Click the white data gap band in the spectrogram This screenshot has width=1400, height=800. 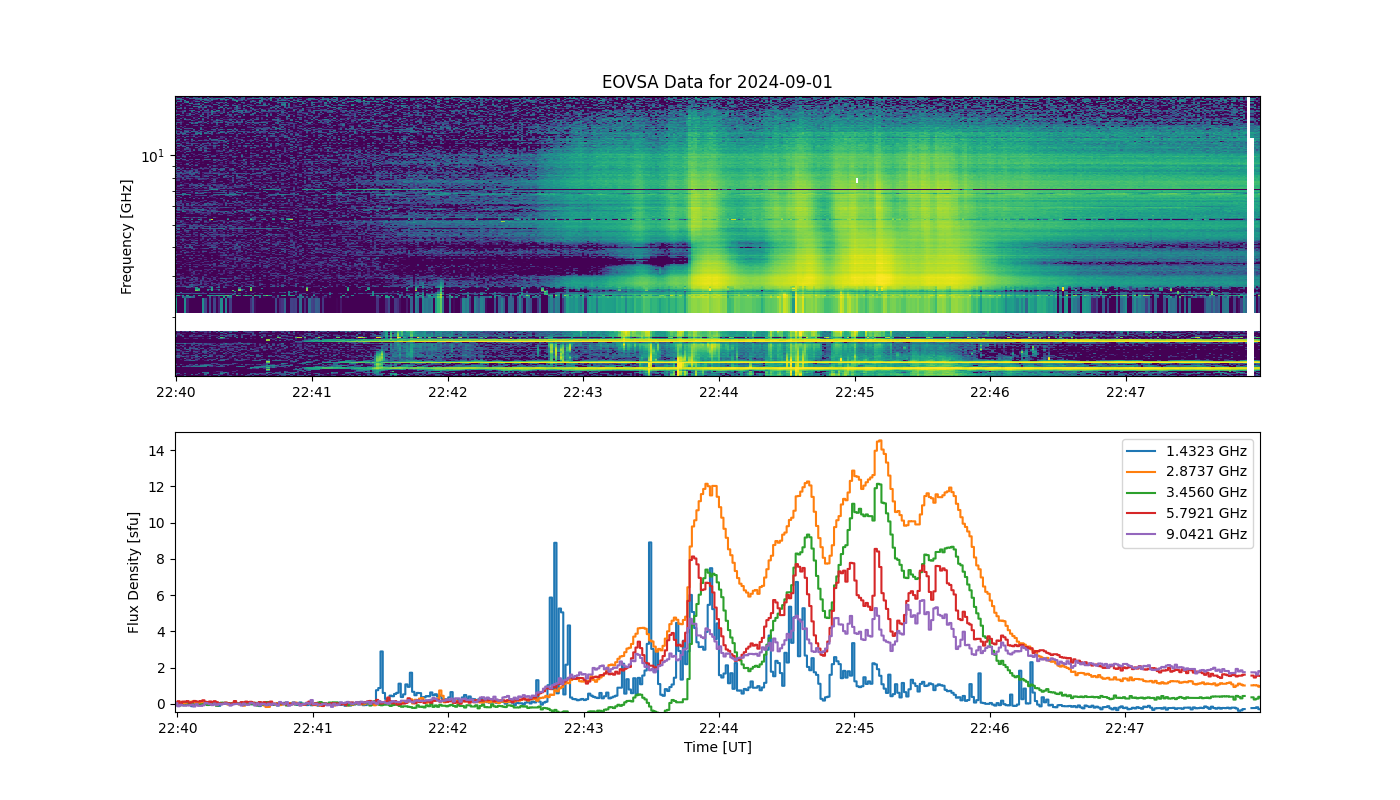click(710, 322)
